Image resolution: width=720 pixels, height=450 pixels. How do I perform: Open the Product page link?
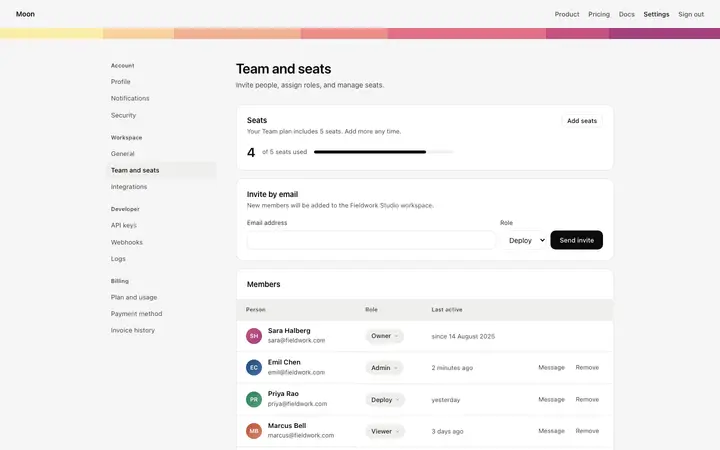567,14
